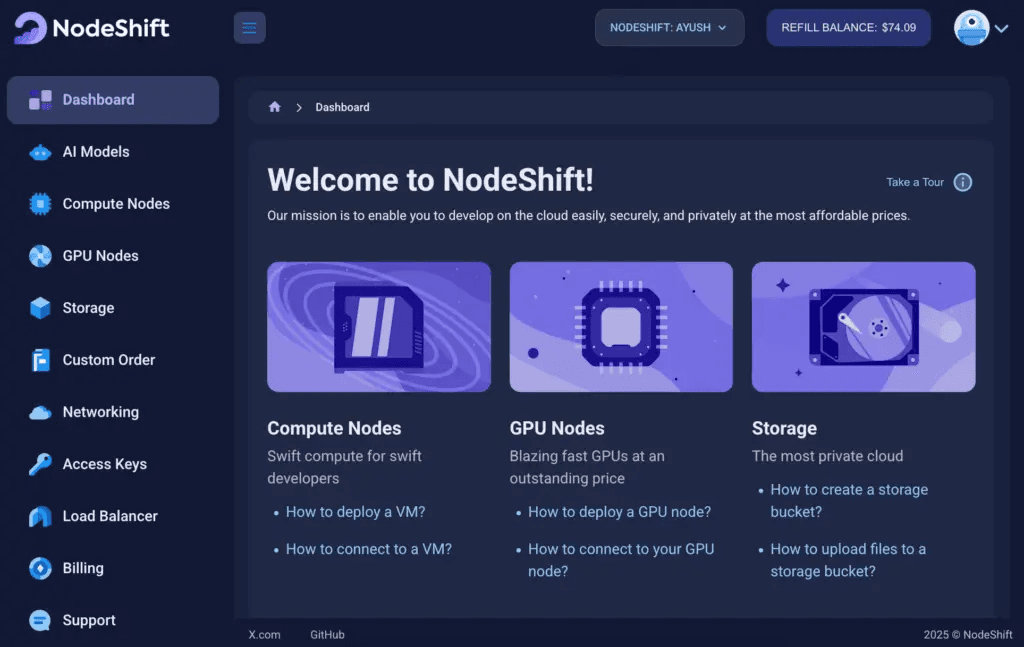
Task: Click the Refill Balance $74.09 button
Action: click(x=848, y=27)
